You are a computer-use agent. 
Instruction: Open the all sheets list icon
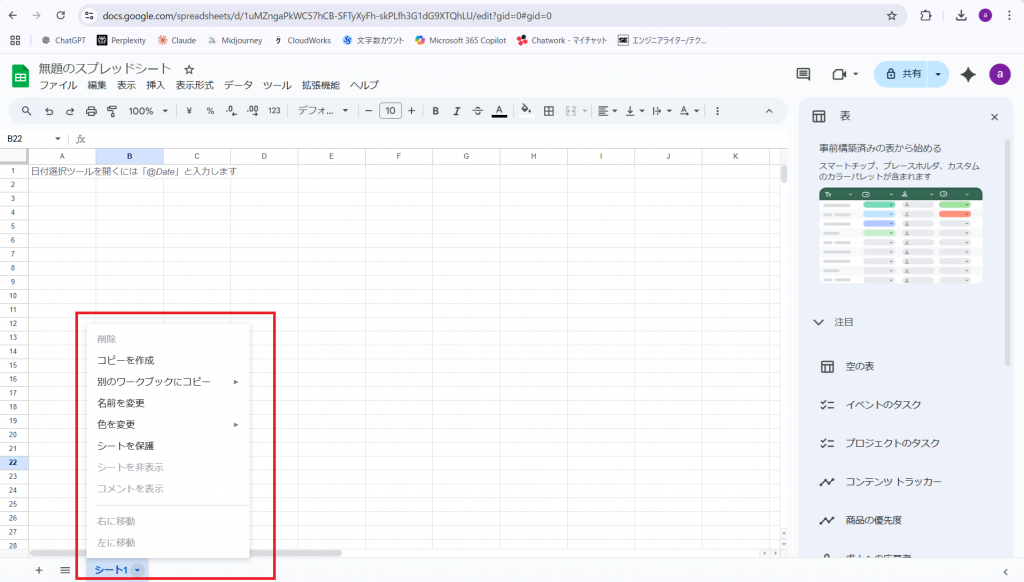pos(64,570)
